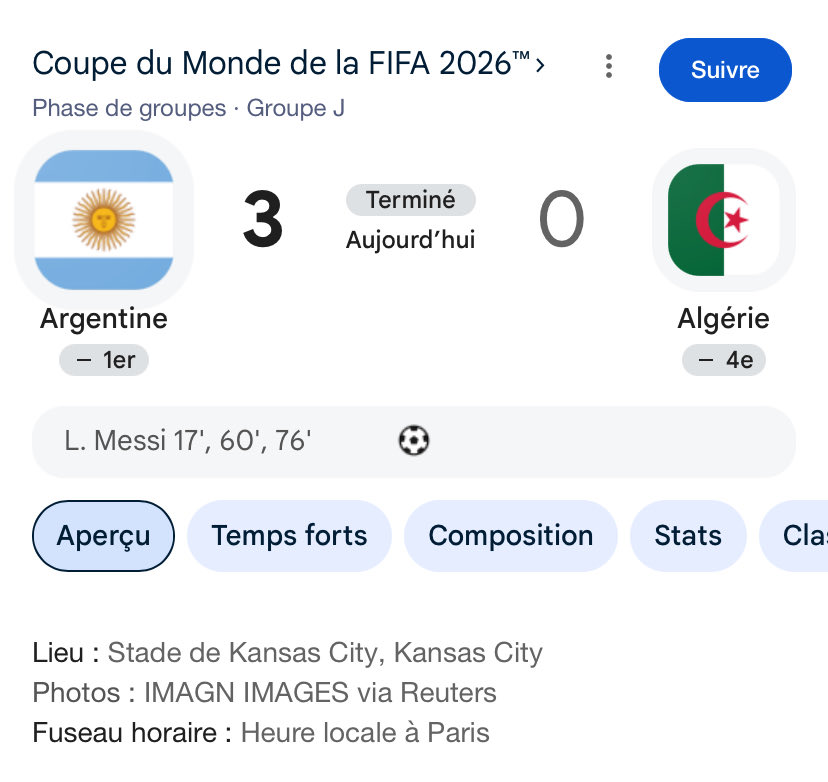Click the Argentina flag icon
828x782 pixels.
point(104,220)
